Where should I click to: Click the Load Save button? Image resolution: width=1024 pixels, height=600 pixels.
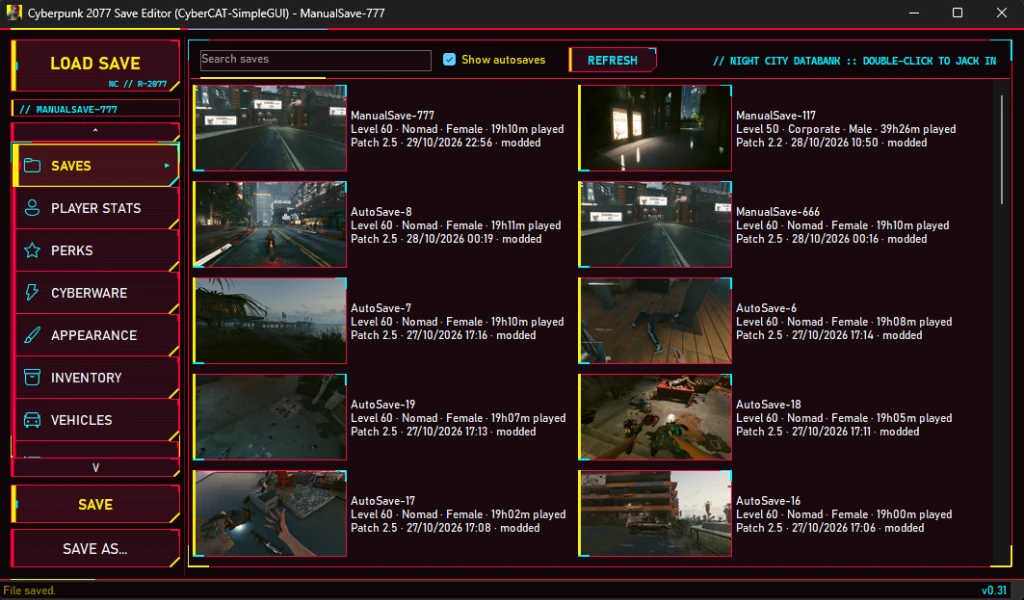[x=95, y=65]
